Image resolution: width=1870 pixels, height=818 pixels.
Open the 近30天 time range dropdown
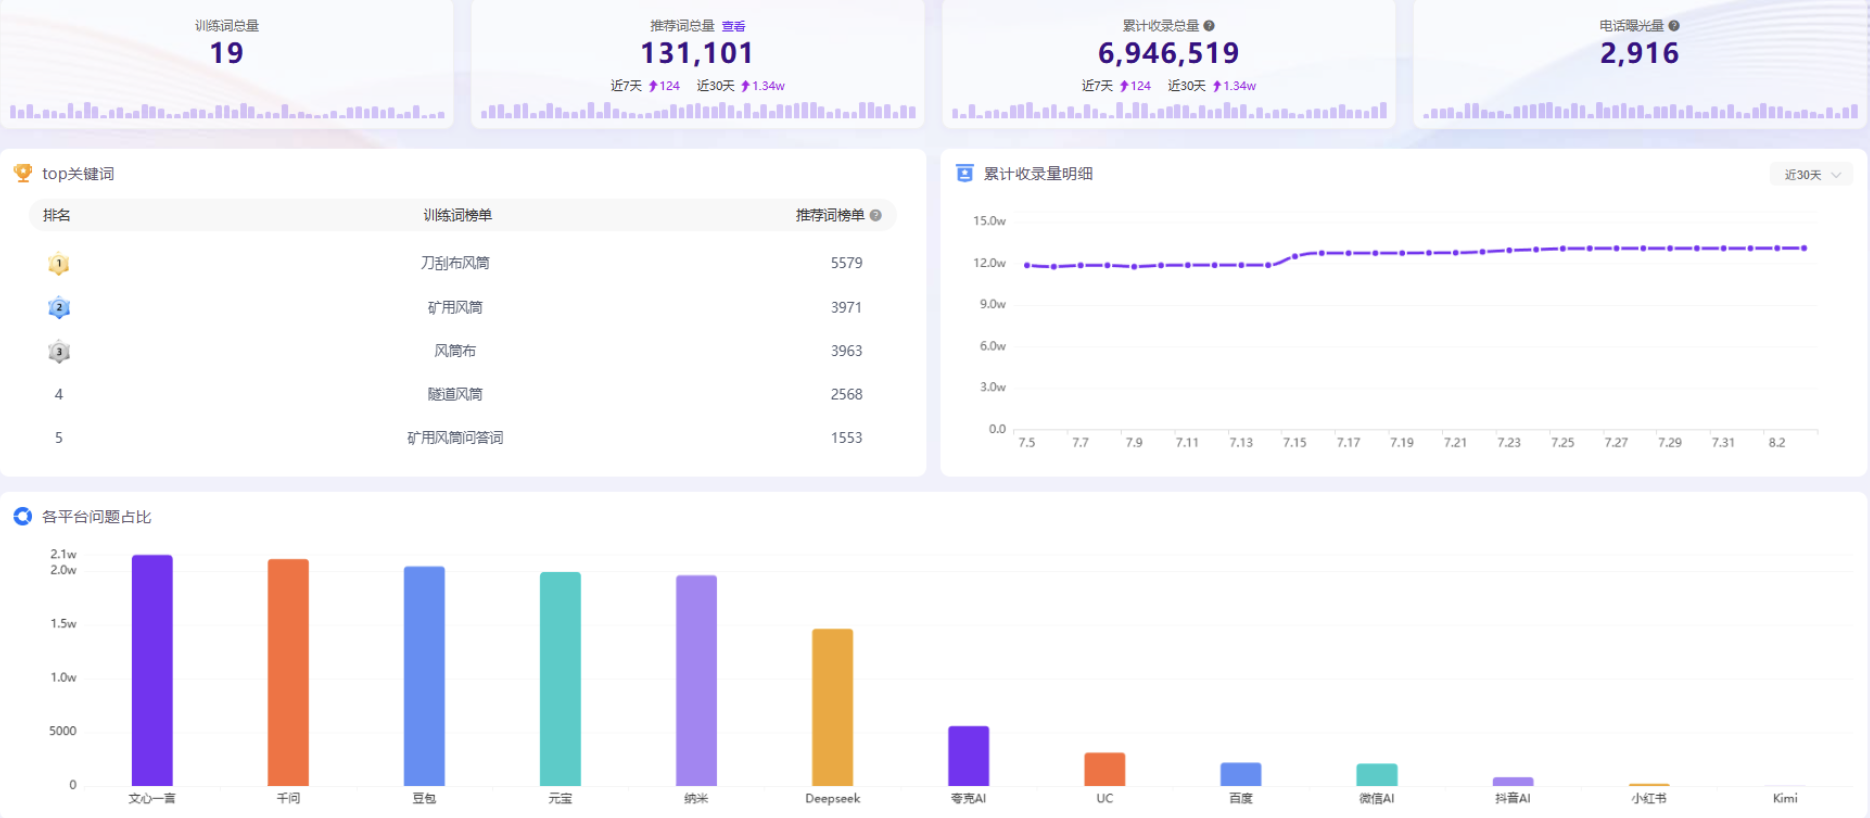(1811, 175)
